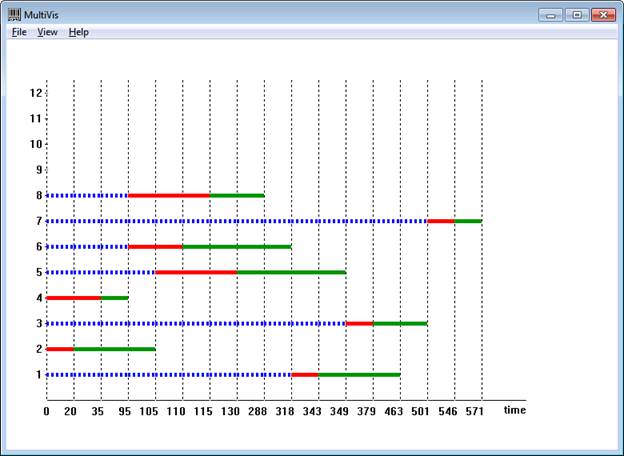Click the green segment on row 4
Screen dimensions: 624x456
tap(115, 298)
